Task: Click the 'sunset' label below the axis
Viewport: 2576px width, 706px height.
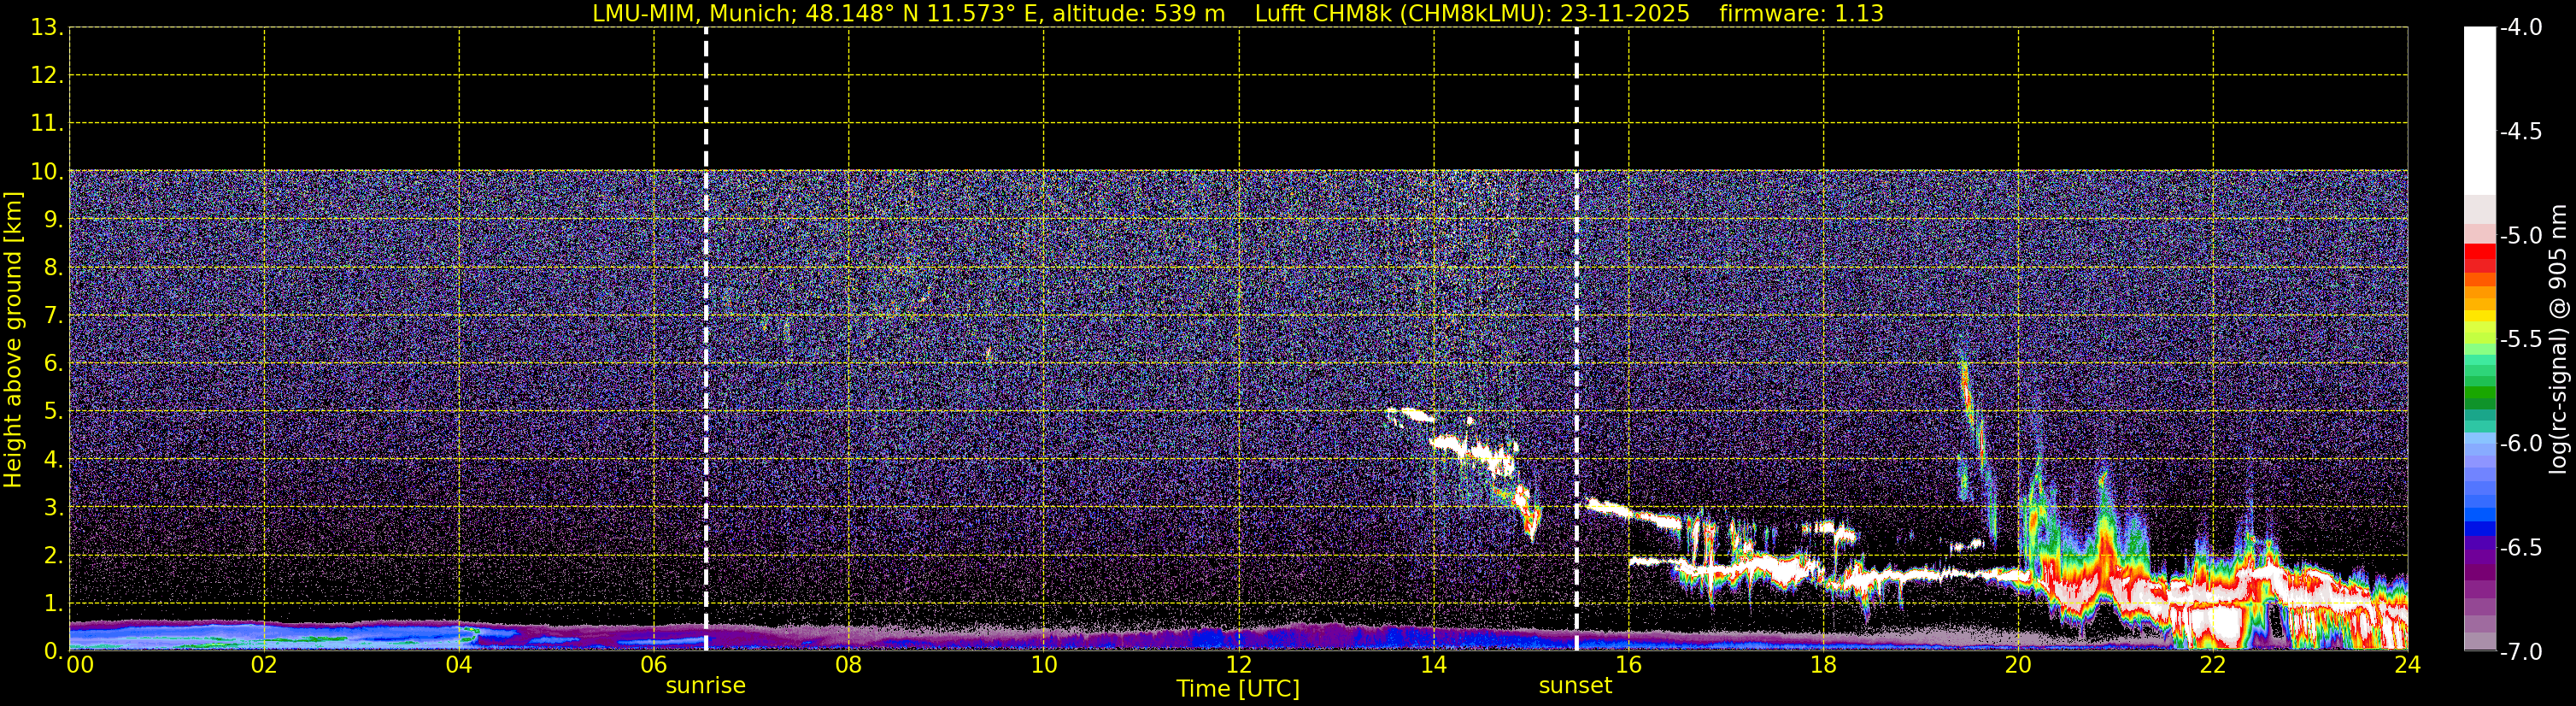Action: tap(1575, 686)
